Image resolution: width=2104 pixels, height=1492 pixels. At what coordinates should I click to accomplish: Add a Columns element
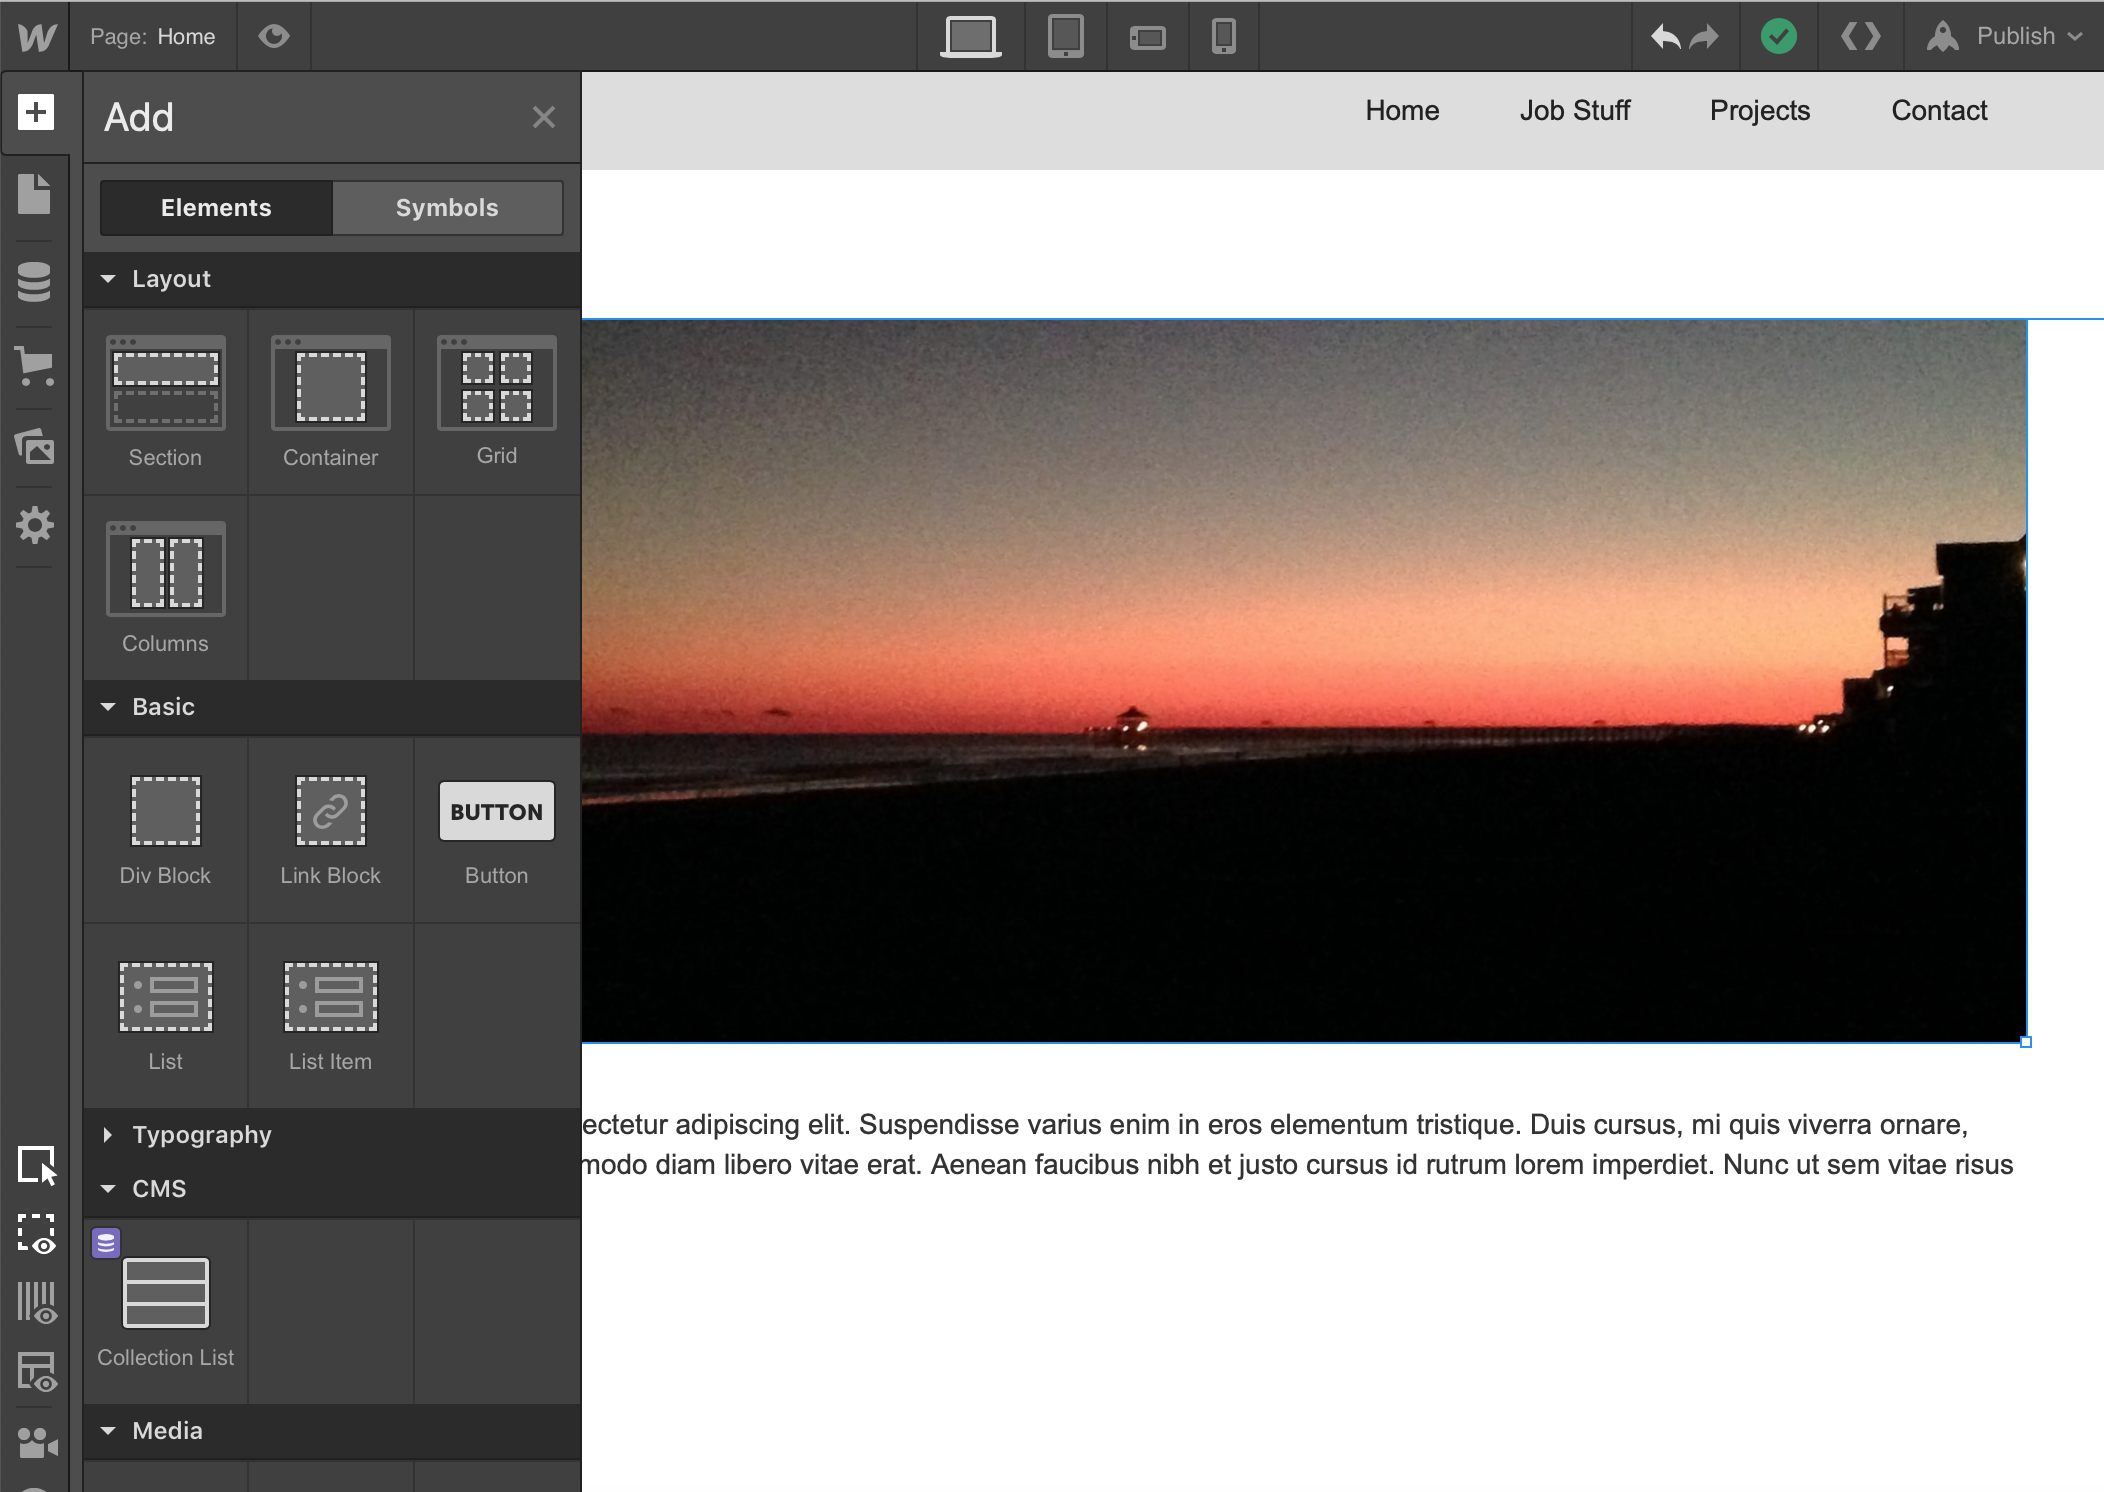coord(165,588)
